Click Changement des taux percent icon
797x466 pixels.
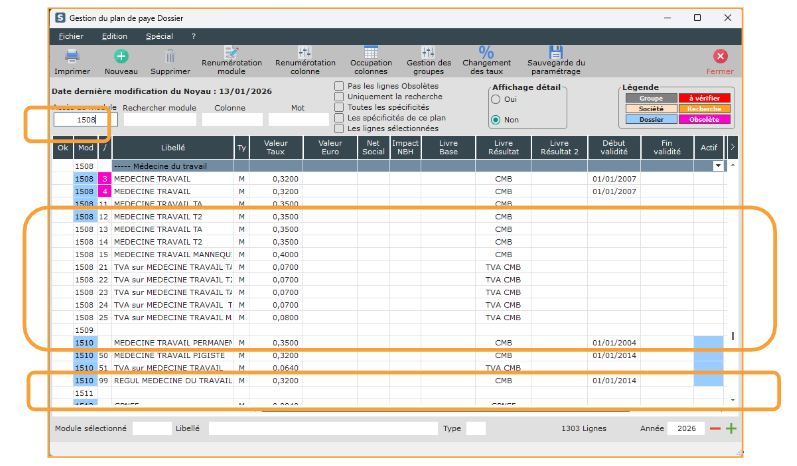pyautogui.click(x=486, y=53)
